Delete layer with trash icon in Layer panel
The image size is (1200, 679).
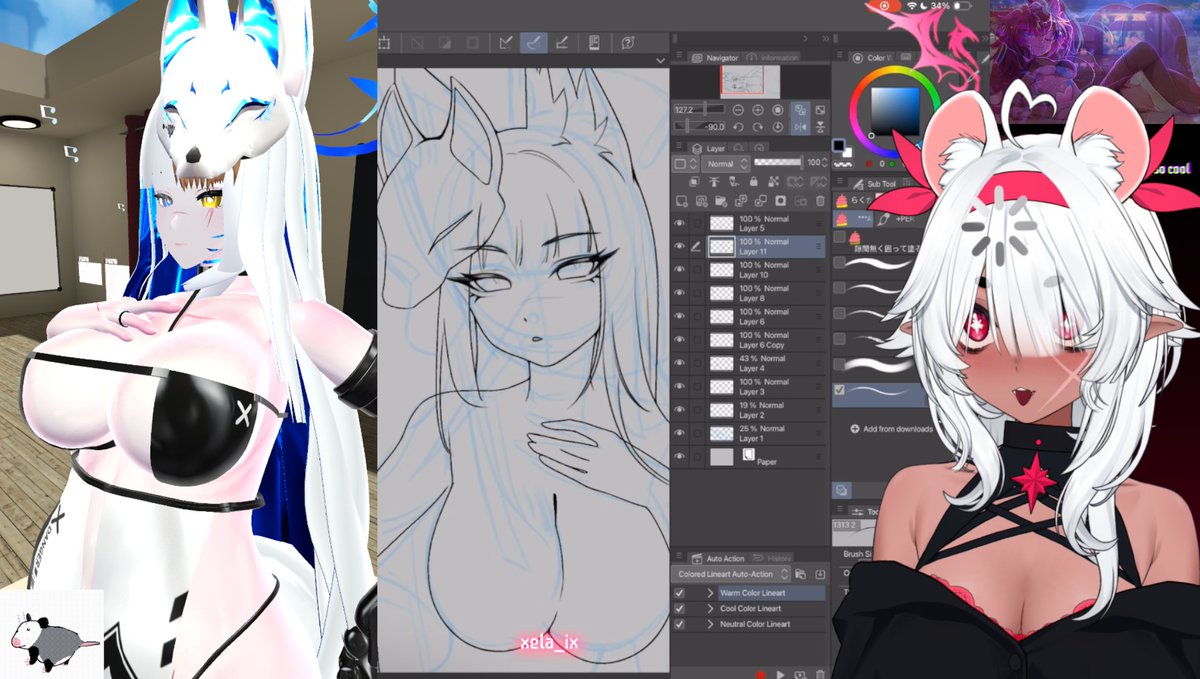coord(820,201)
